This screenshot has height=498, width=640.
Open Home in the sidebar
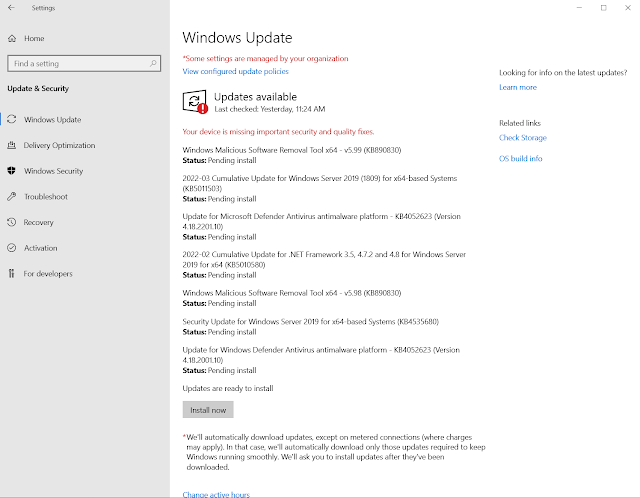point(34,38)
